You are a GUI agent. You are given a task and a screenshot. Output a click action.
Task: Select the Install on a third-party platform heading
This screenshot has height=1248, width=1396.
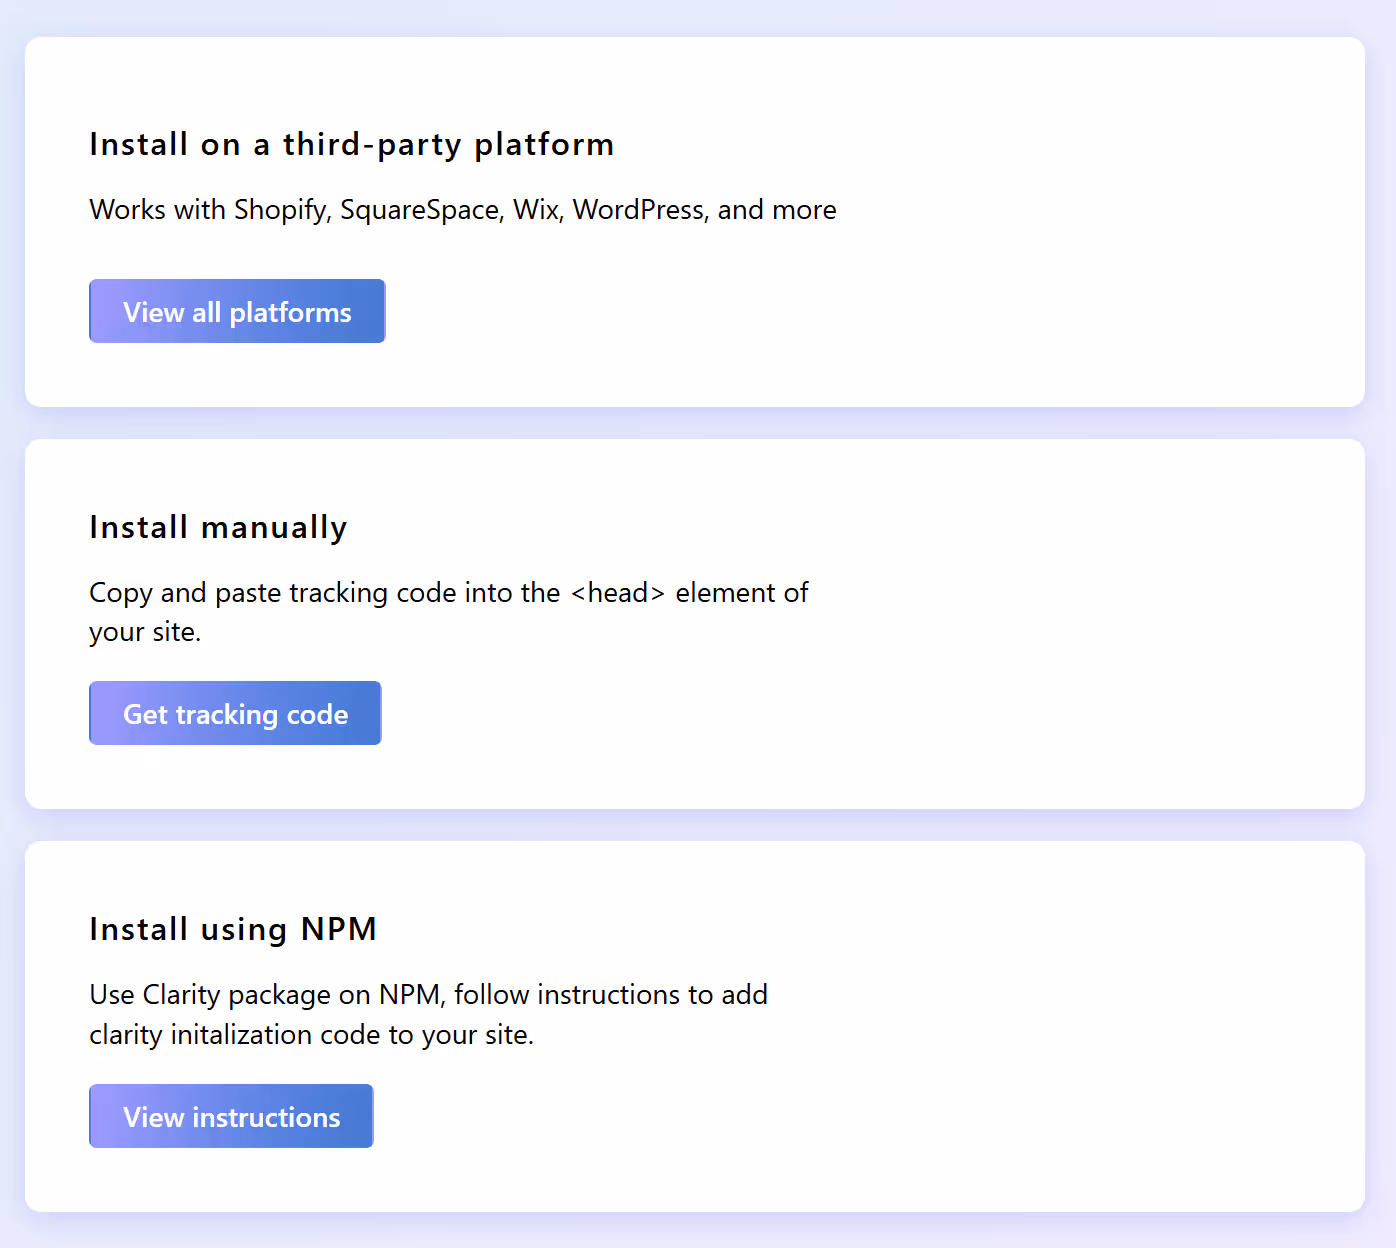click(x=351, y=144)
